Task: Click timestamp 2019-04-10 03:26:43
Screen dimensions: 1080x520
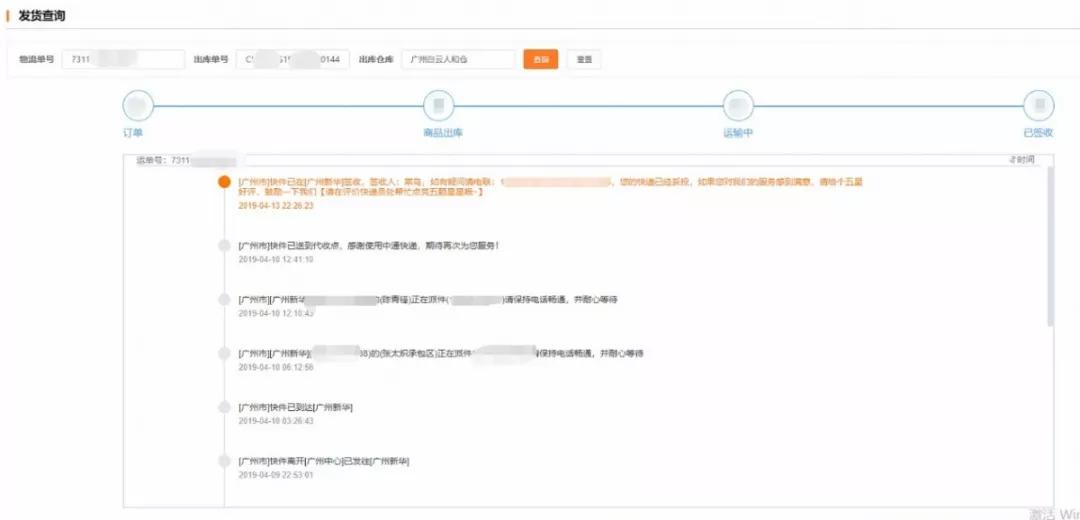Action: coord(276,421)
